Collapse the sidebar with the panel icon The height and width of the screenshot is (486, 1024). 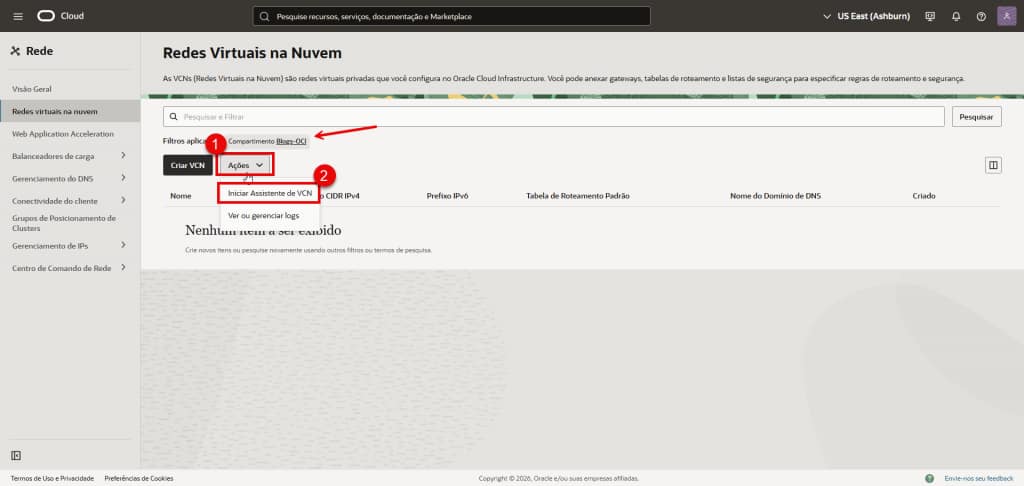tap(16, 455)
